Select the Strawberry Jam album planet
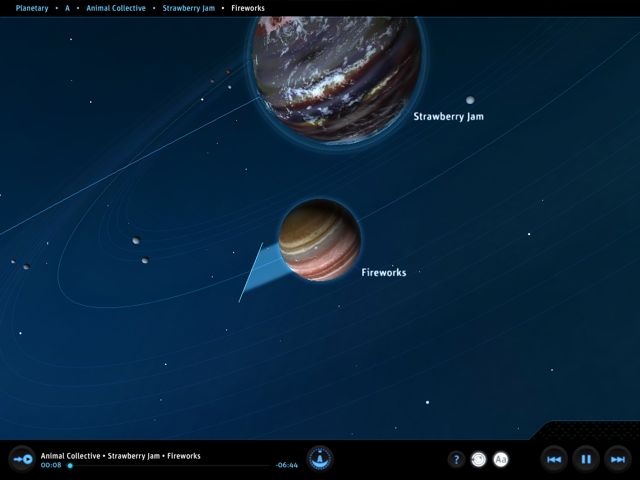This screenshot has height=480, width=640. pyautogui.click(x=336, y=80)
